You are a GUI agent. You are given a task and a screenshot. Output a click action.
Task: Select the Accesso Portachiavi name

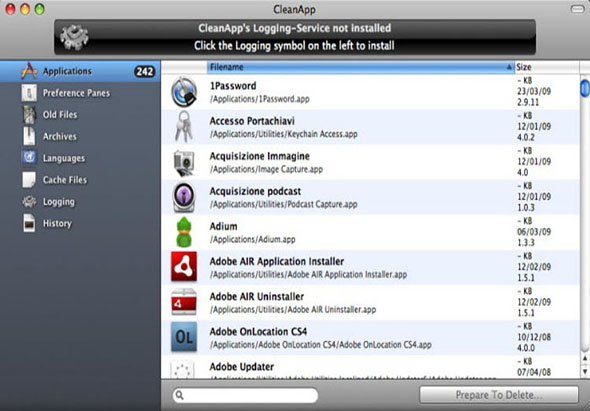point(252,121)
